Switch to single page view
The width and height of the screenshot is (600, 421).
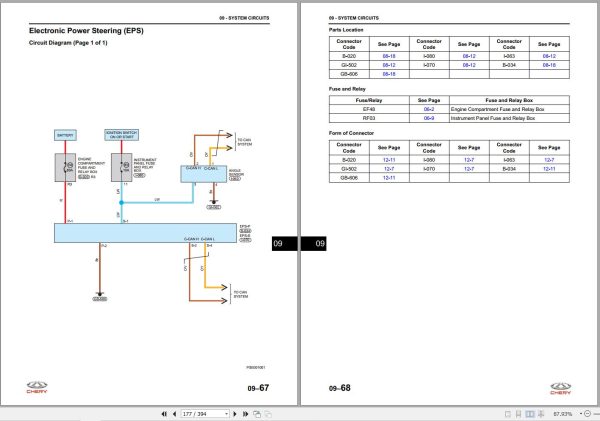(508, 414)
